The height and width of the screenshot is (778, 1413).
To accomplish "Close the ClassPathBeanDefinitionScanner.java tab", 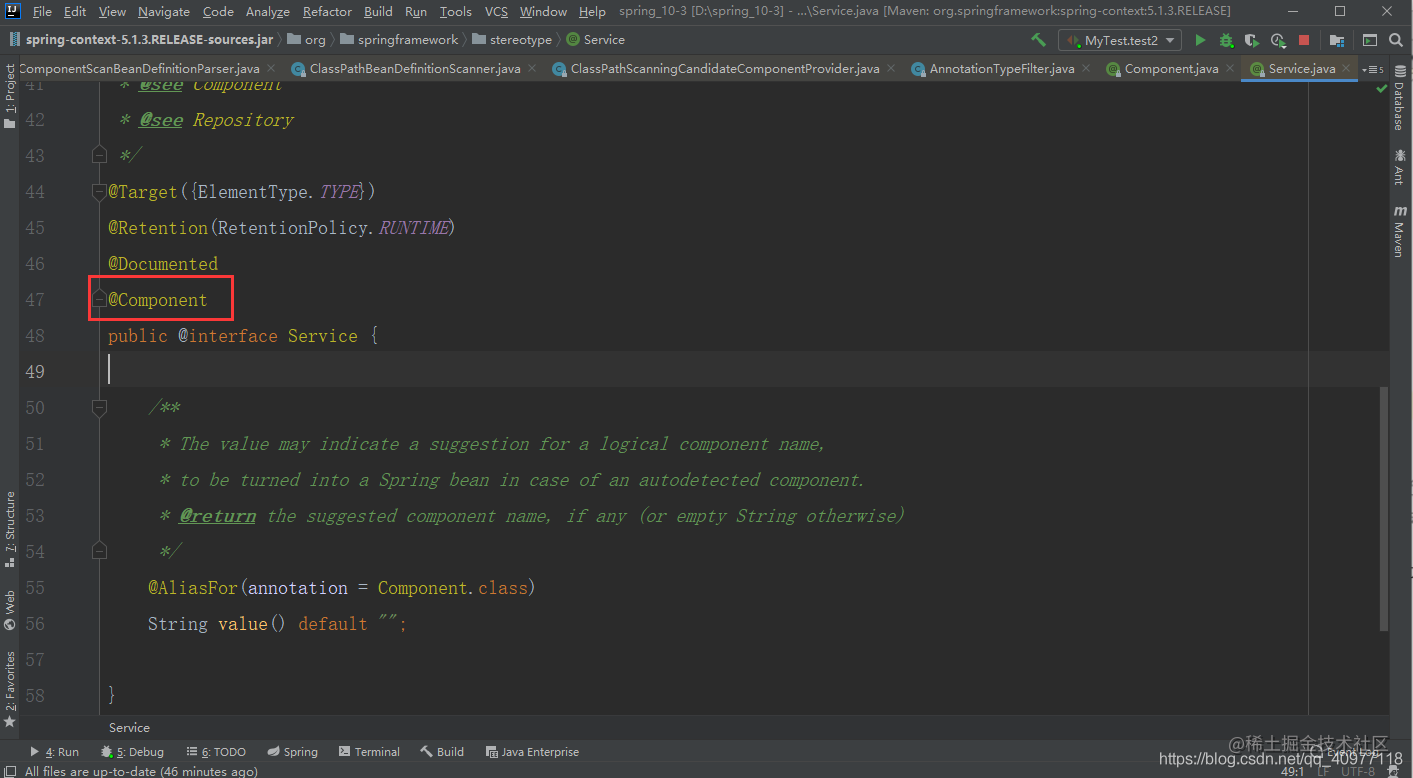I will [x=532, y=69].
